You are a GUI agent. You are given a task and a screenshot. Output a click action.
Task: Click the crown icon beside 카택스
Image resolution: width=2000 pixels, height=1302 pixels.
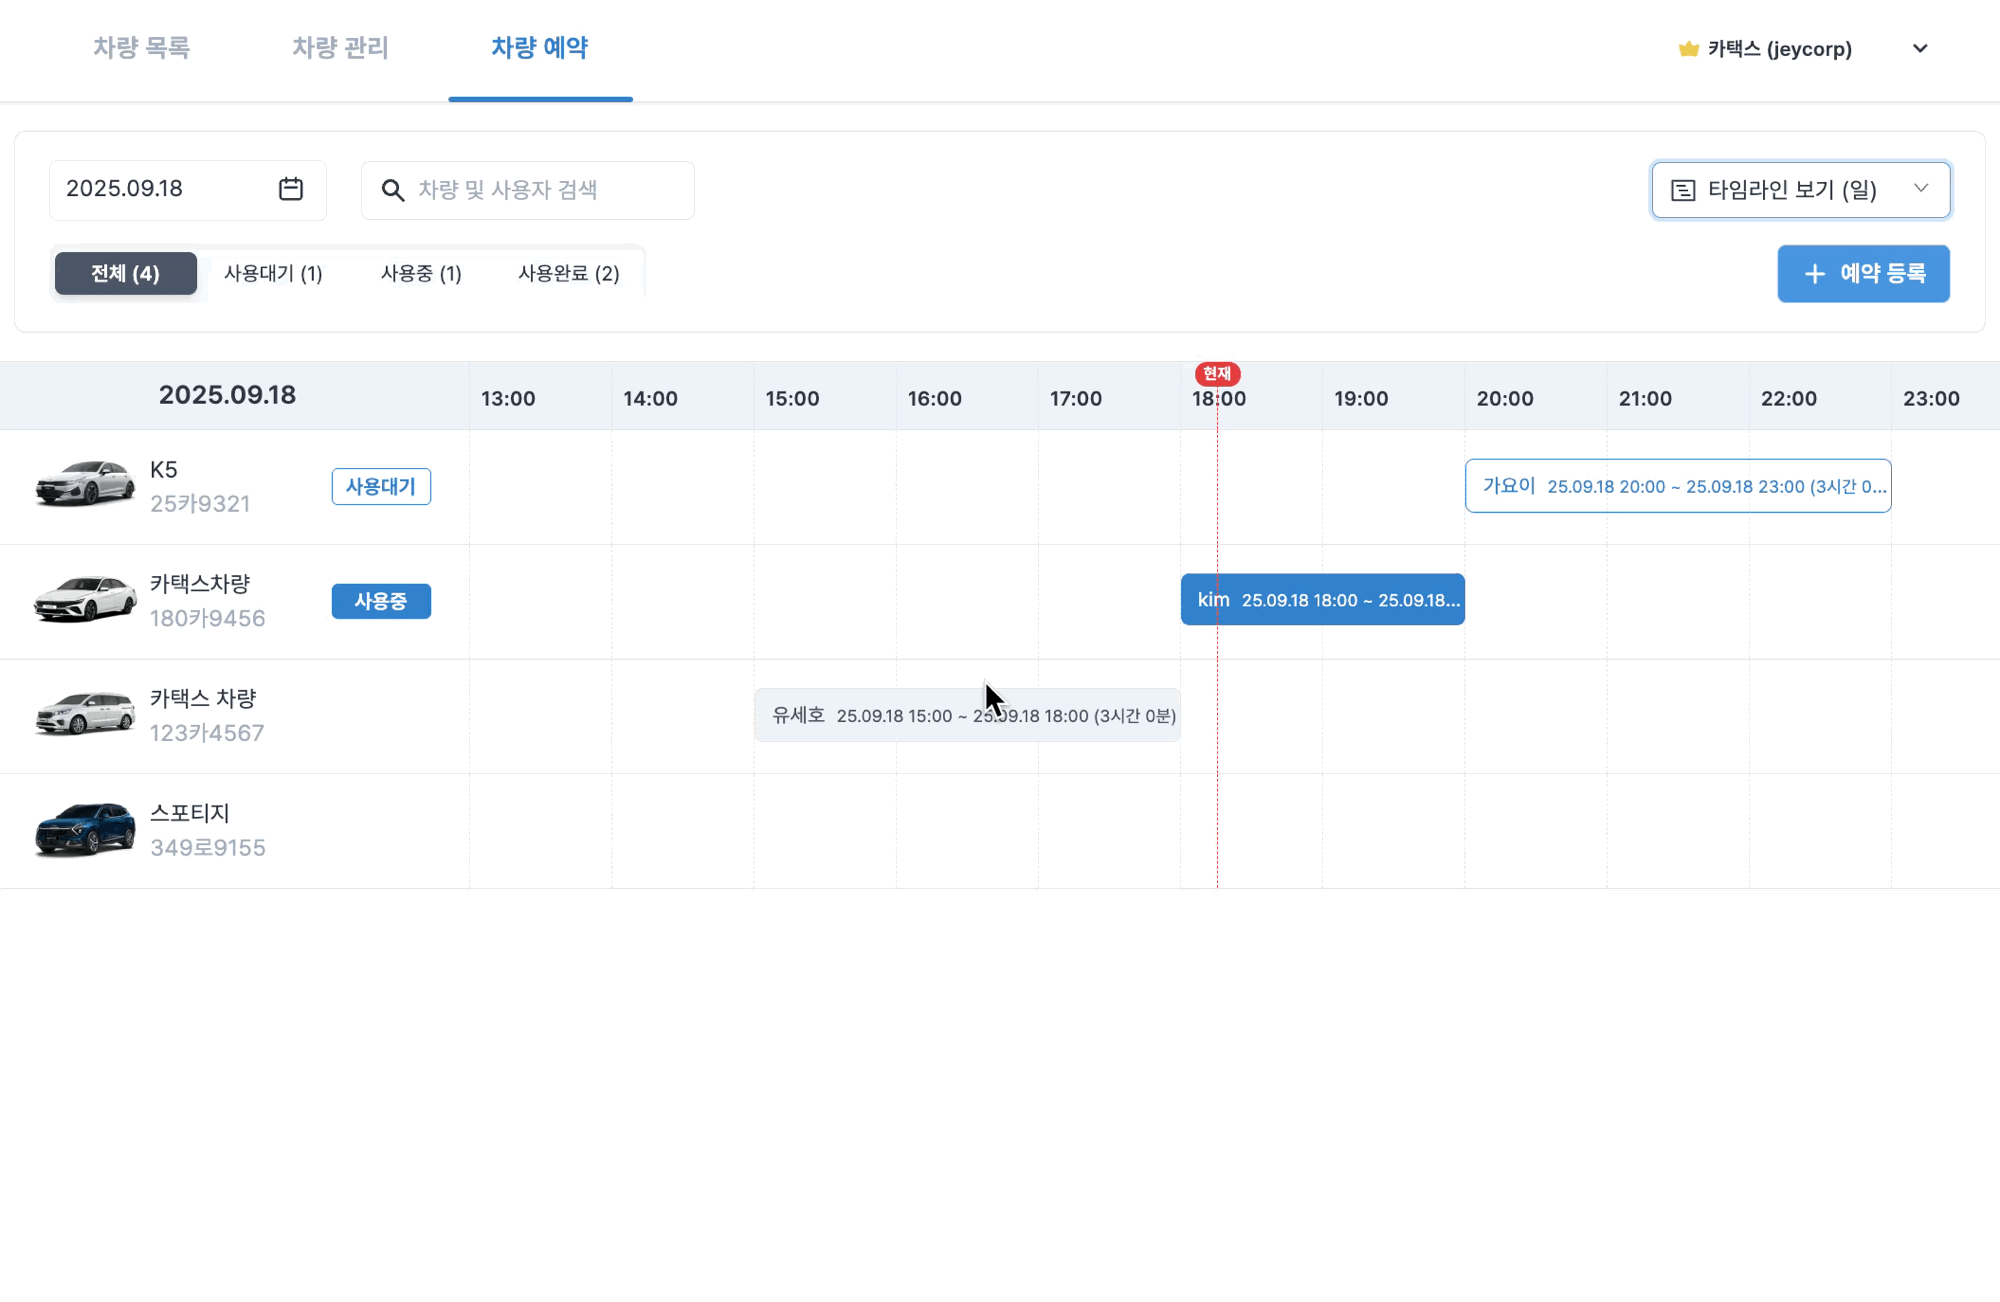(1688, 49)
